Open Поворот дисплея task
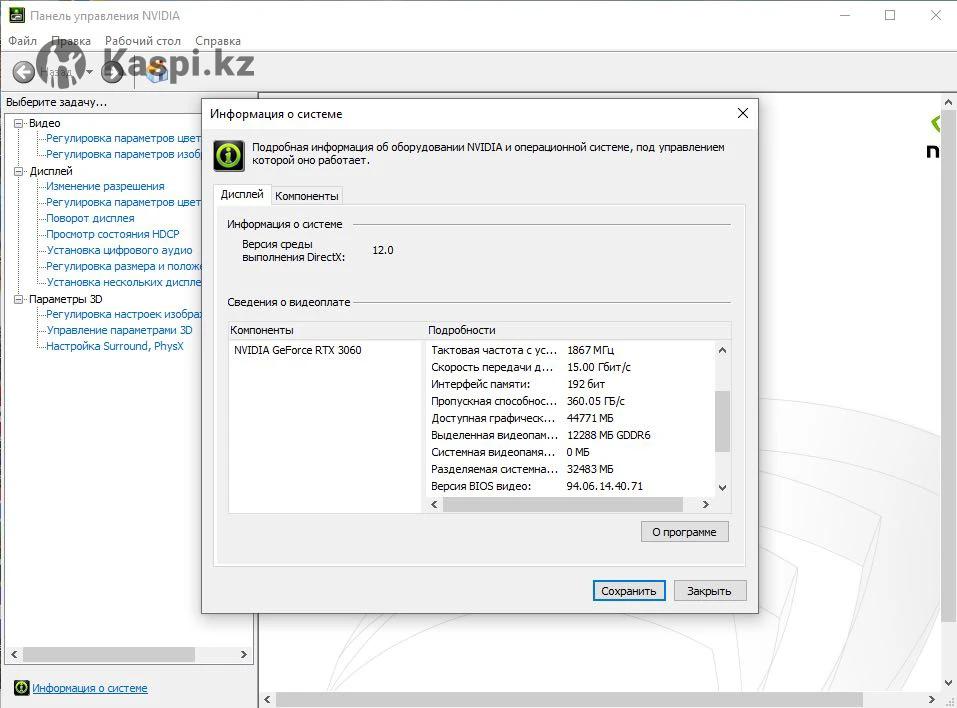Image resolution: width=957 pixels, height=708 pixels. (90, 218)
